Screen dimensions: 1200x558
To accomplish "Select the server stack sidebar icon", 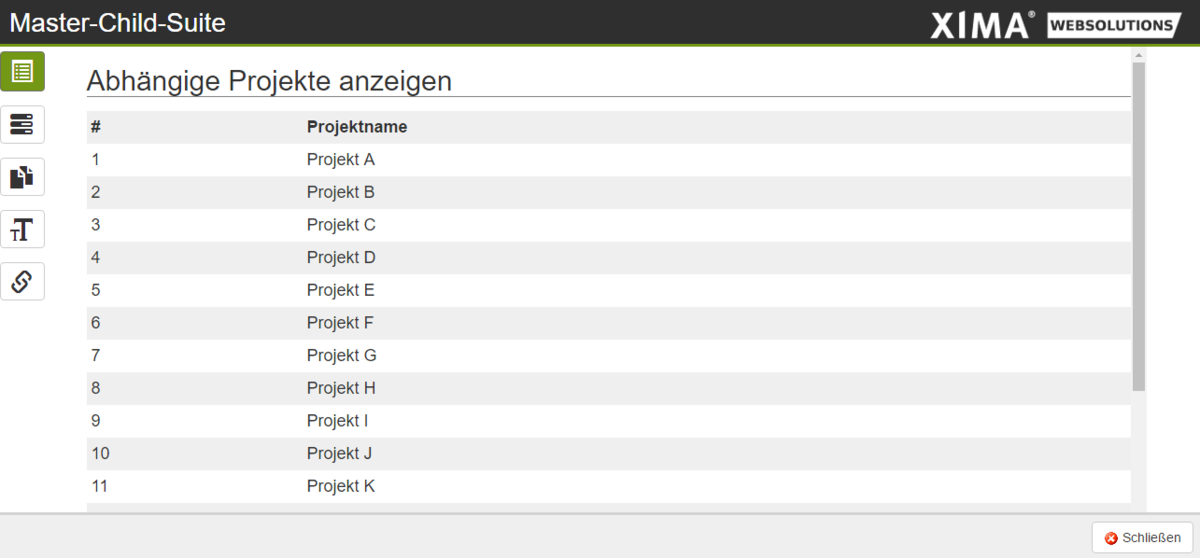I will pos(22,125).
